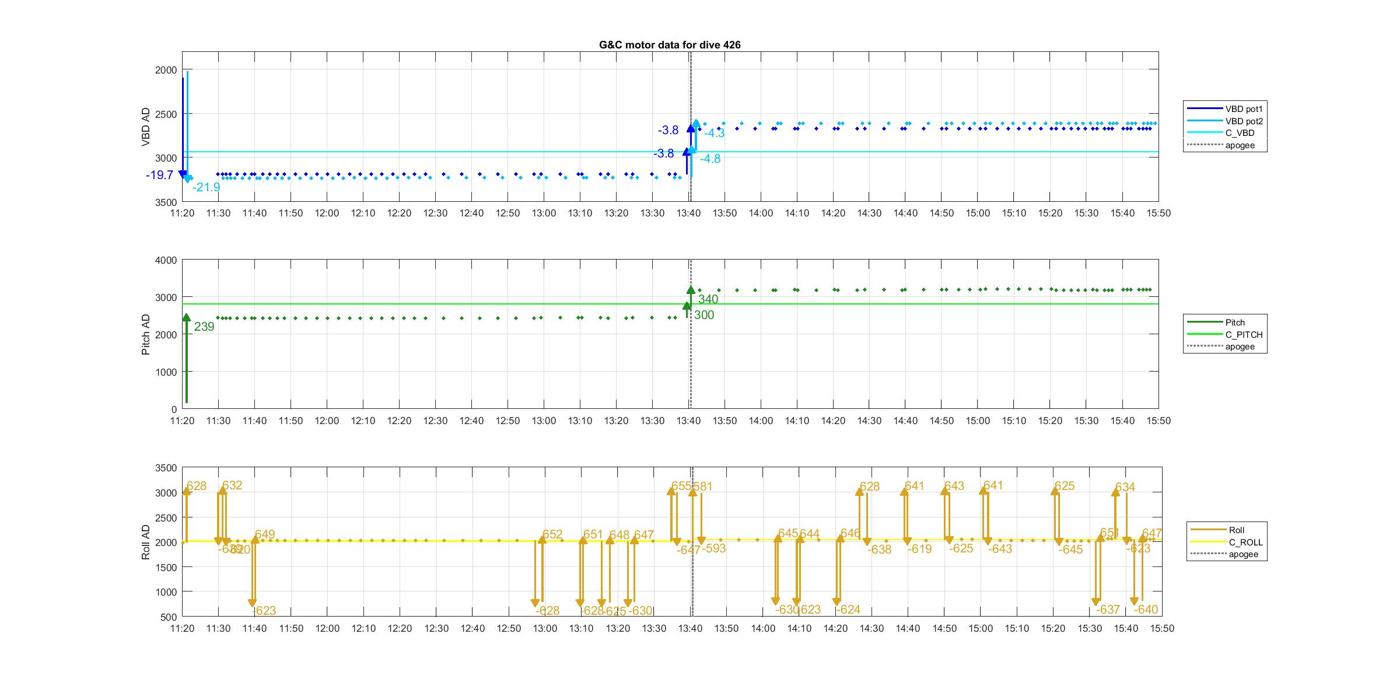Viewport: 1400px width, 693px height.
Task: Click the 239 pitch move annotation
Action: [204, 327]
